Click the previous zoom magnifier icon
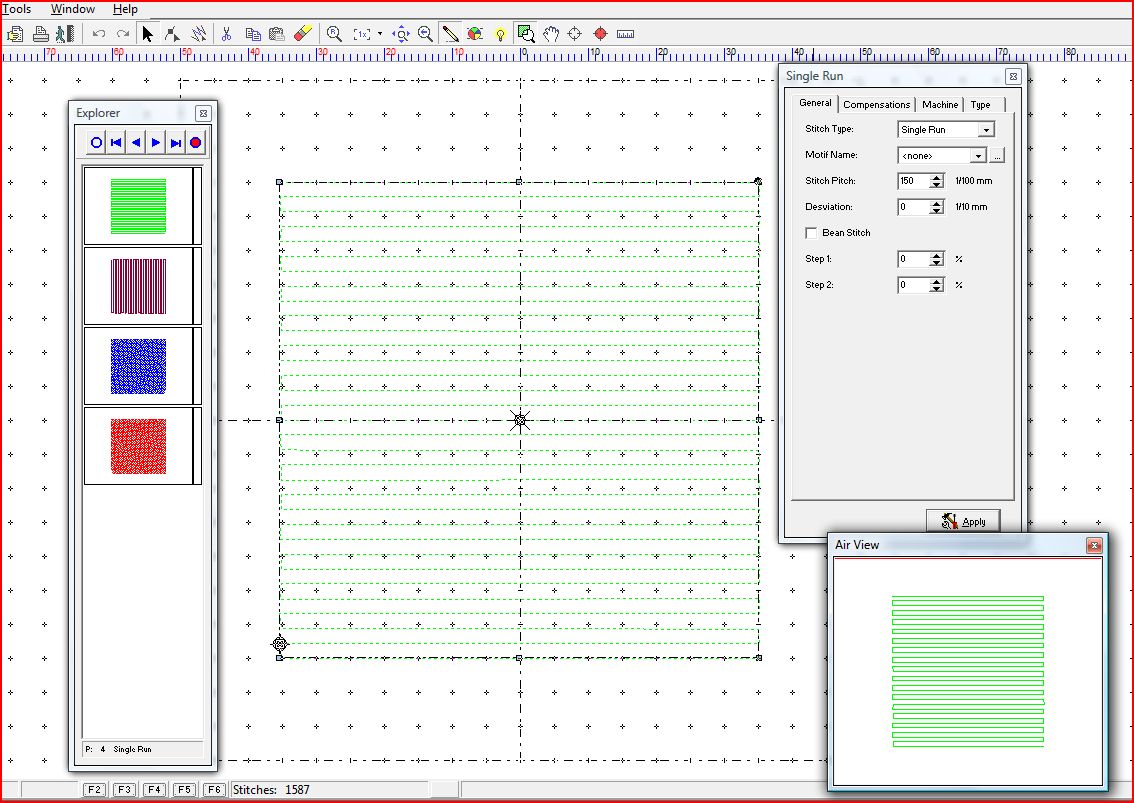1134x803 pixels. [x=425, y=34]
